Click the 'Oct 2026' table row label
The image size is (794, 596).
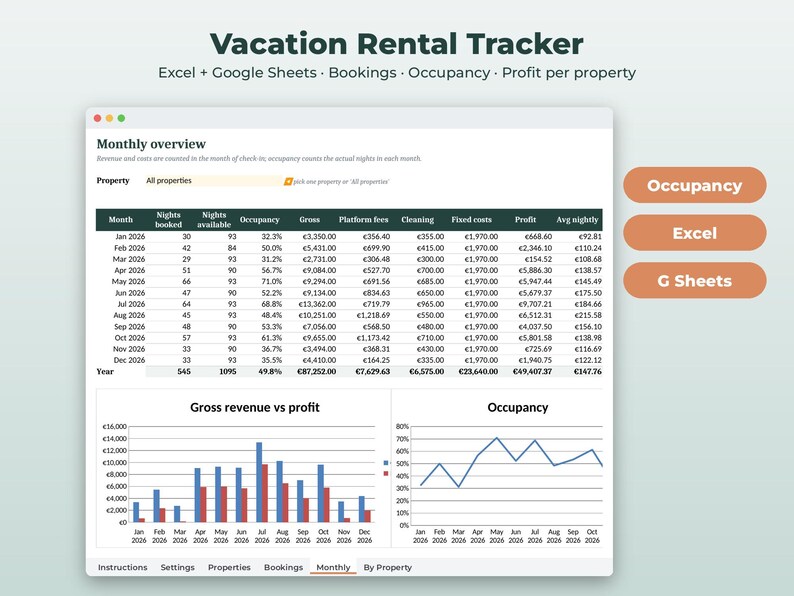pos(130,338)
